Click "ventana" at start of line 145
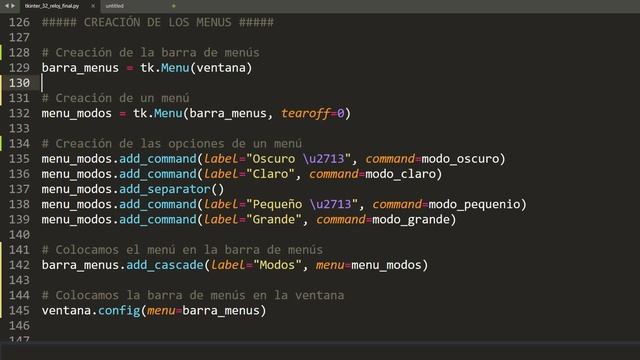This screenshot has width=640, height=360. pyautogui.click(x=66, y=311)
